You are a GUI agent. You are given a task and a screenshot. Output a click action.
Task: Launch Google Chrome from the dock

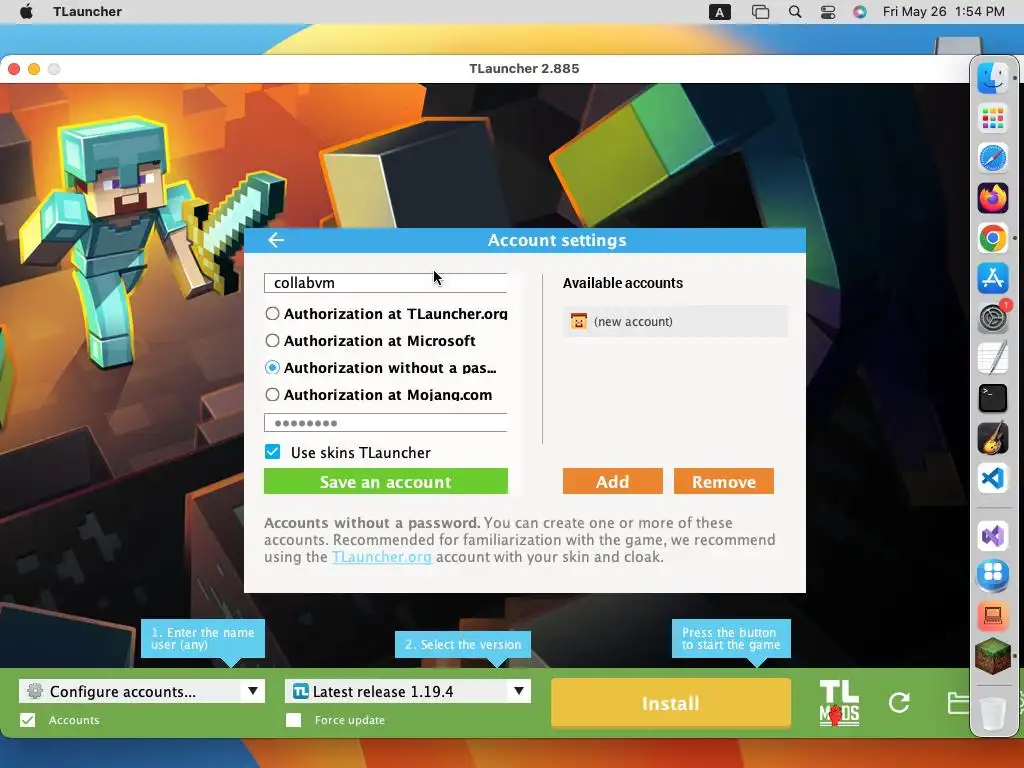click(993, 238)
